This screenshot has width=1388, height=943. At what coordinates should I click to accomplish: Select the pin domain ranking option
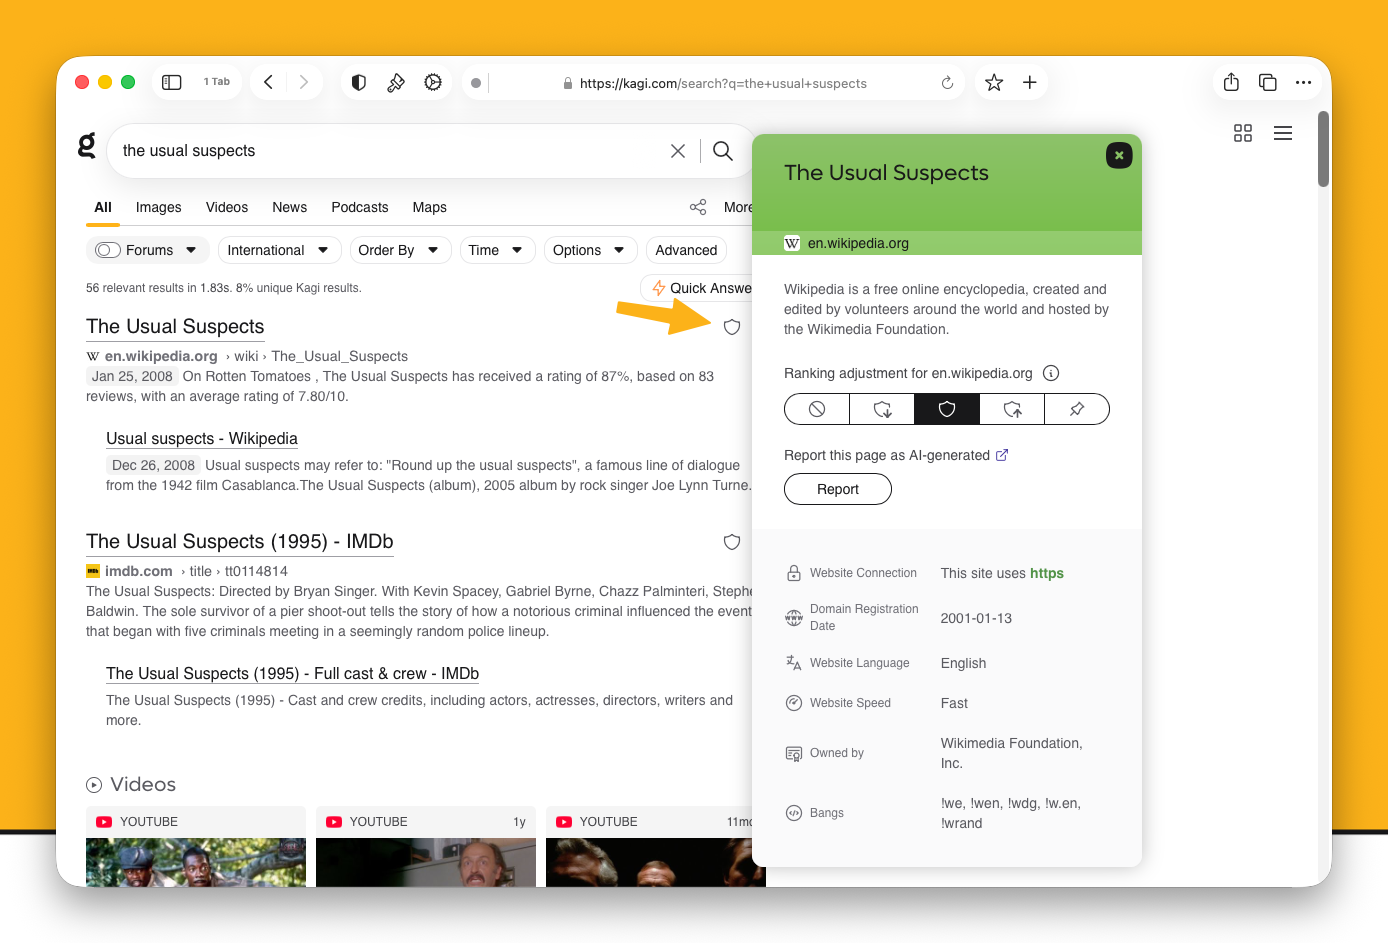(1077, 409)
